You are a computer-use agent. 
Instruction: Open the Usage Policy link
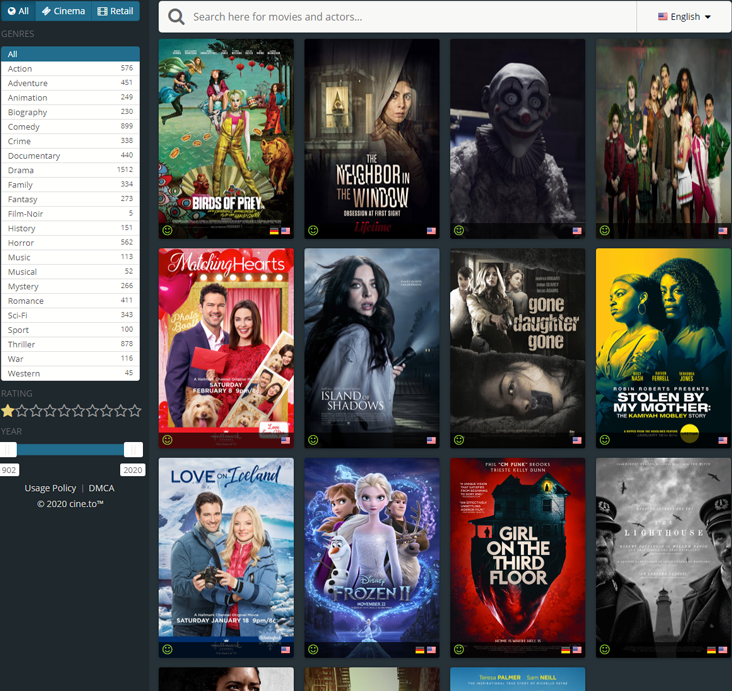click(50, 488)
